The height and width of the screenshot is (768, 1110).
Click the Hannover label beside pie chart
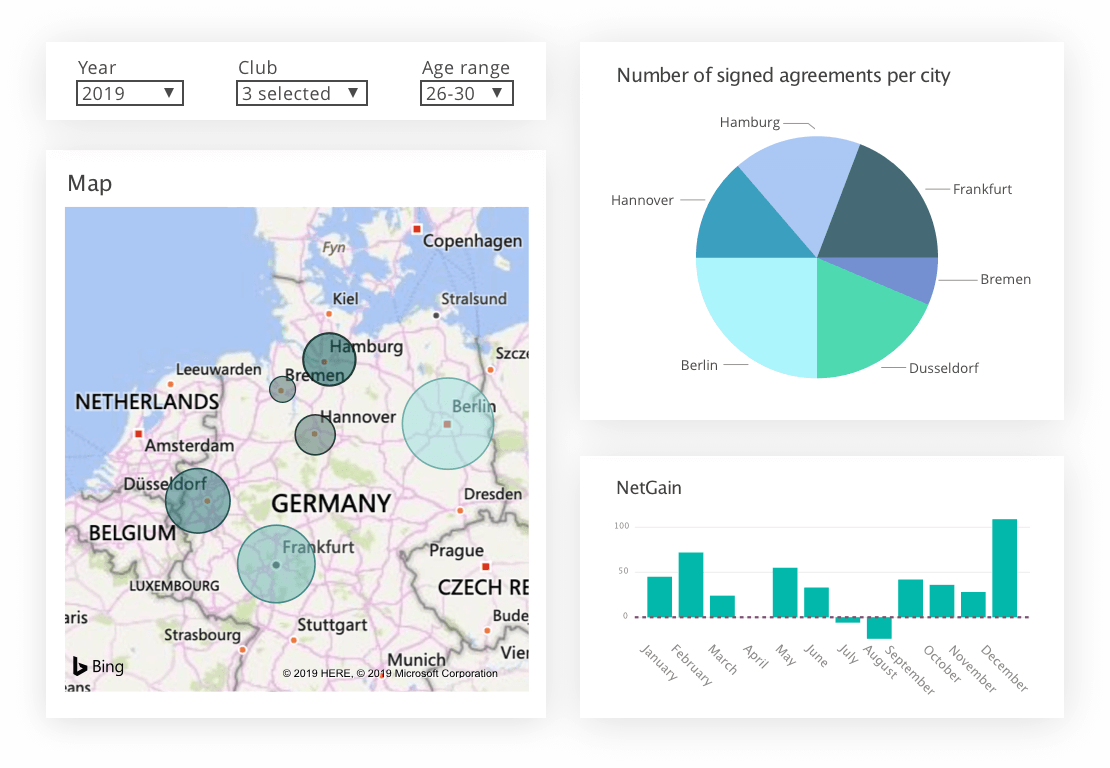click(642, 200)
